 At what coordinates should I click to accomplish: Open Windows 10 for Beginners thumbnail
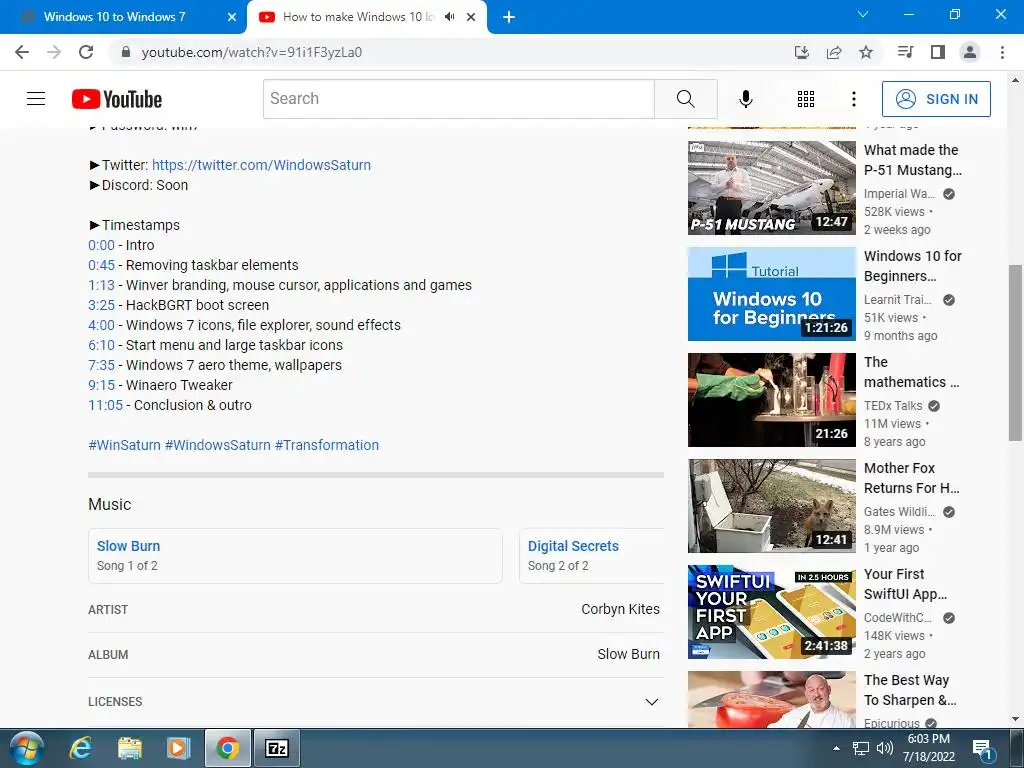pyautogui.click(x=771, y=294)
